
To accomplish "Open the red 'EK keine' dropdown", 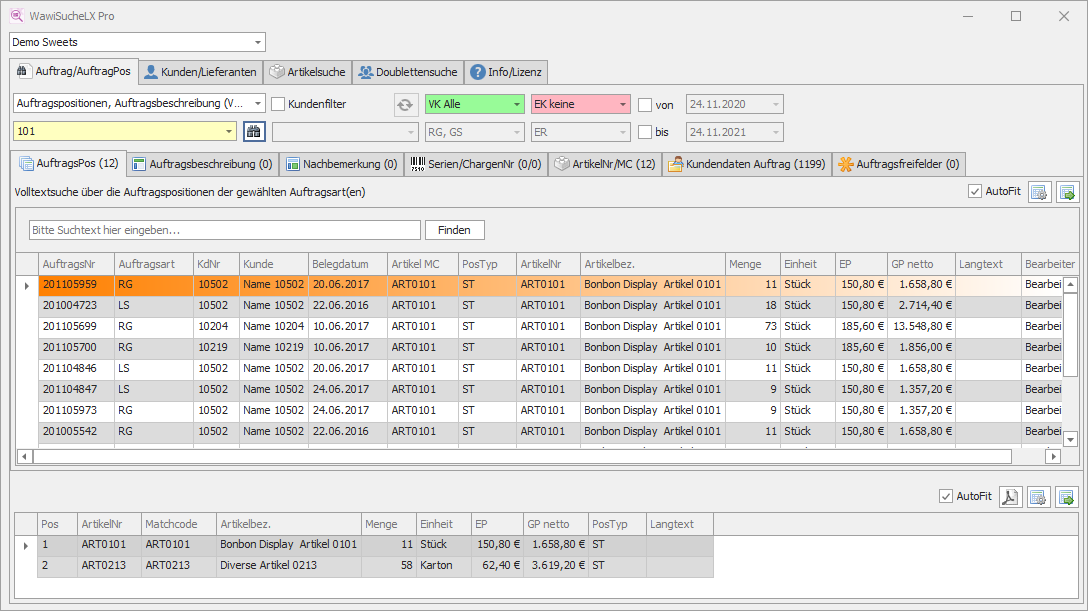I will coord(623,104).
